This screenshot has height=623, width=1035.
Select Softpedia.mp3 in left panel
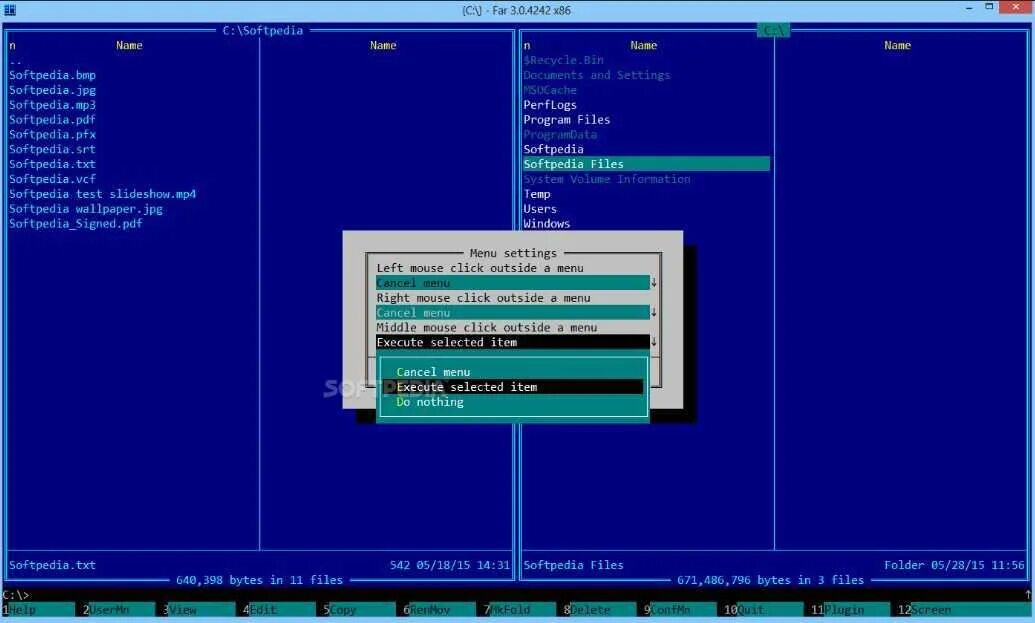(x=52, y=105)
